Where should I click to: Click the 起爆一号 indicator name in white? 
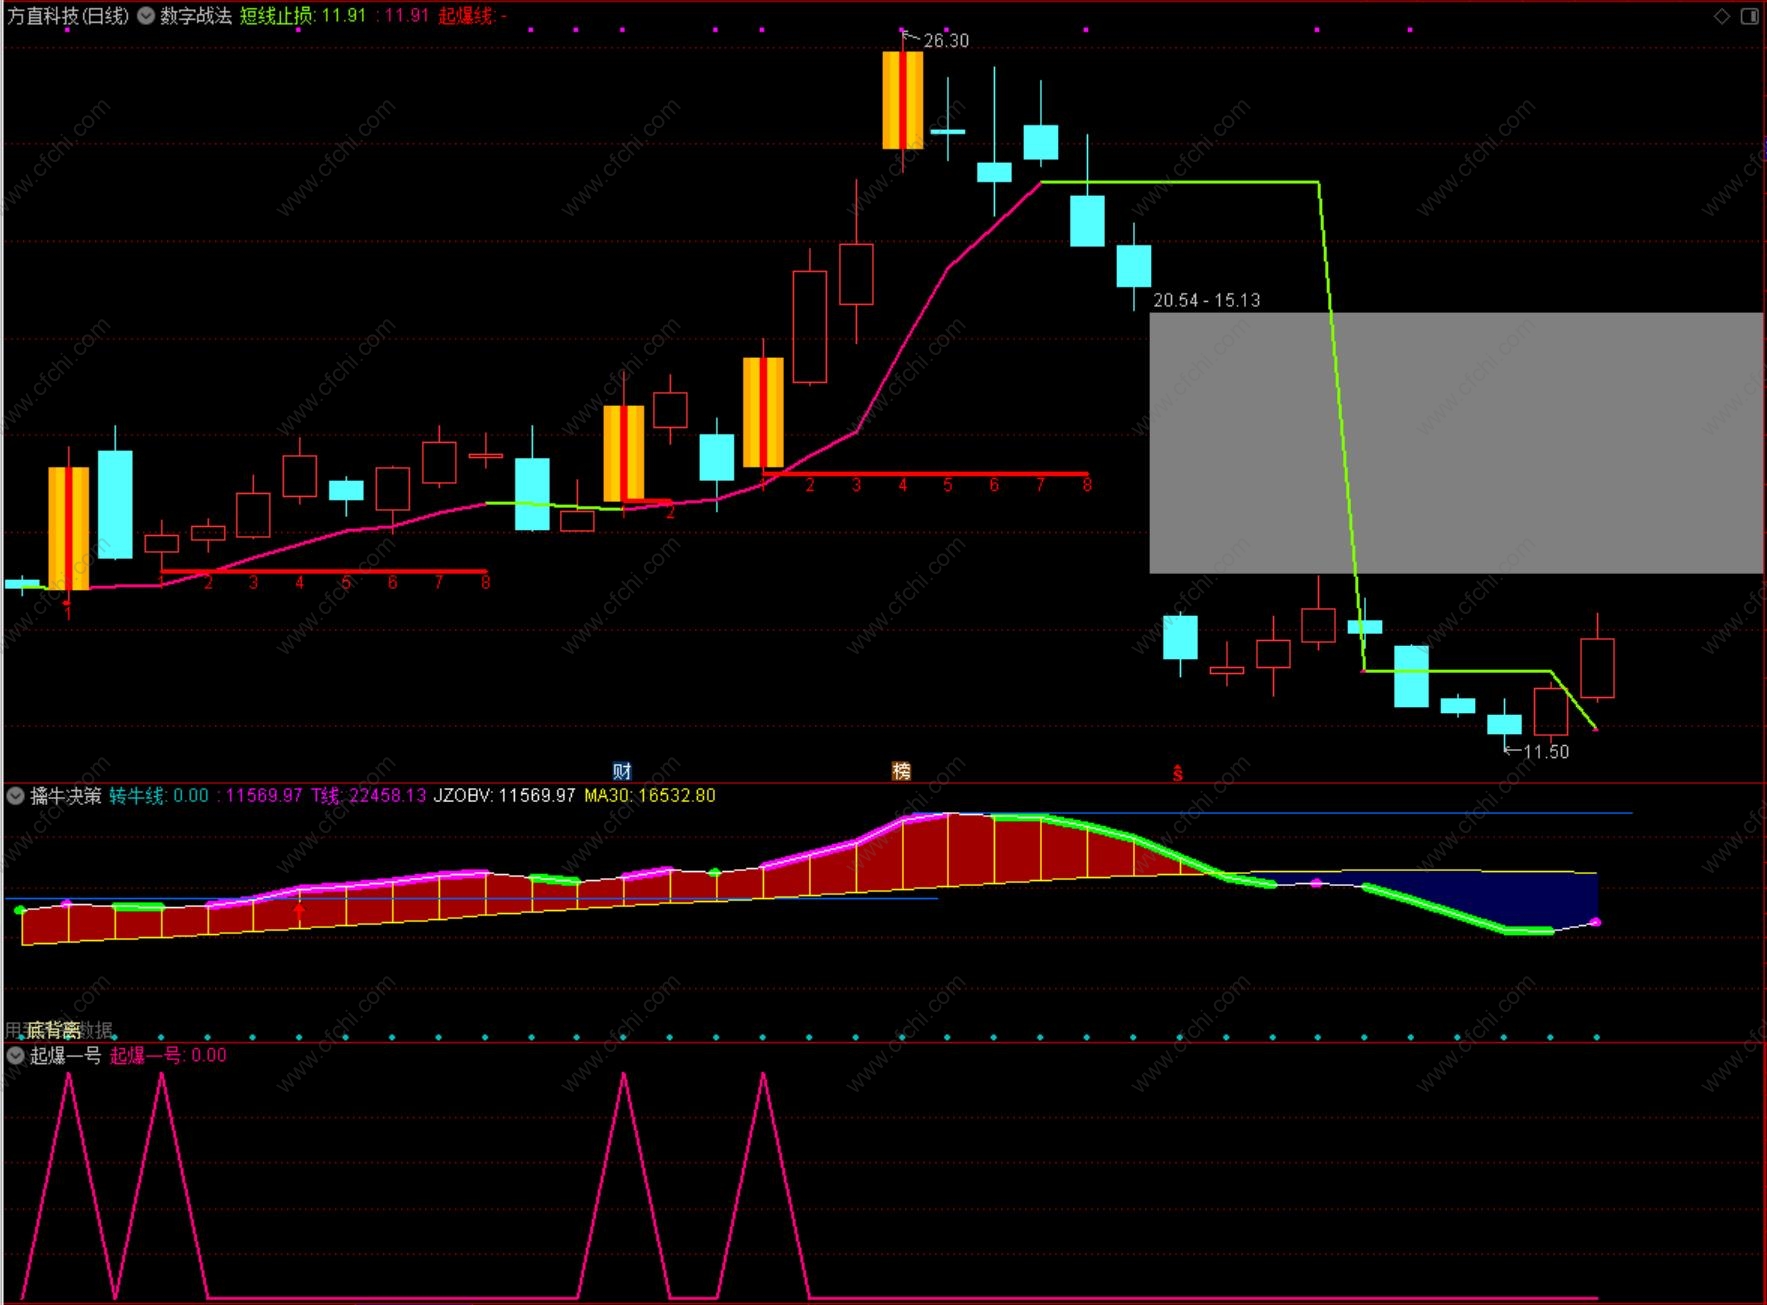(66, 1055)
